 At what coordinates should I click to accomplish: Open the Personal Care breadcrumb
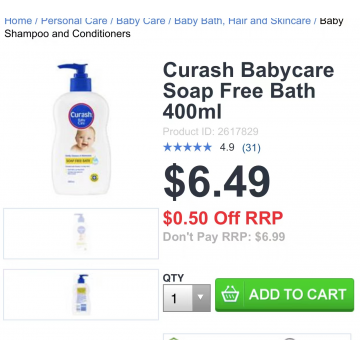[74, 21]
